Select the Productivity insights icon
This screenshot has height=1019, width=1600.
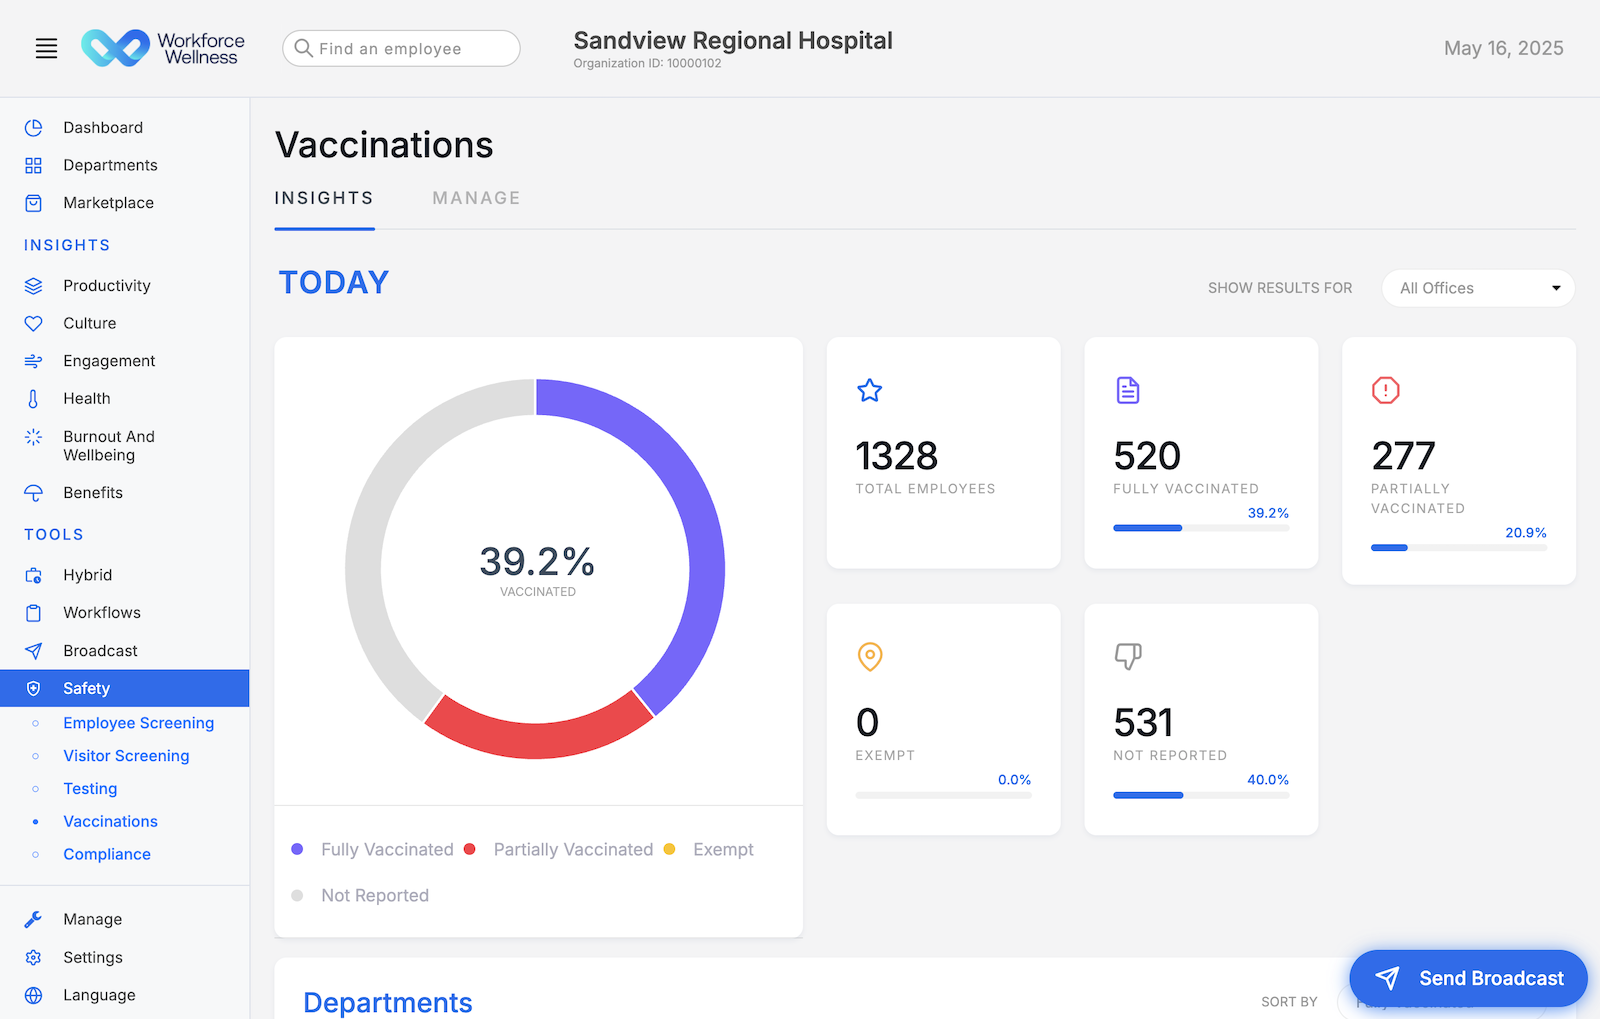(33, 285)
